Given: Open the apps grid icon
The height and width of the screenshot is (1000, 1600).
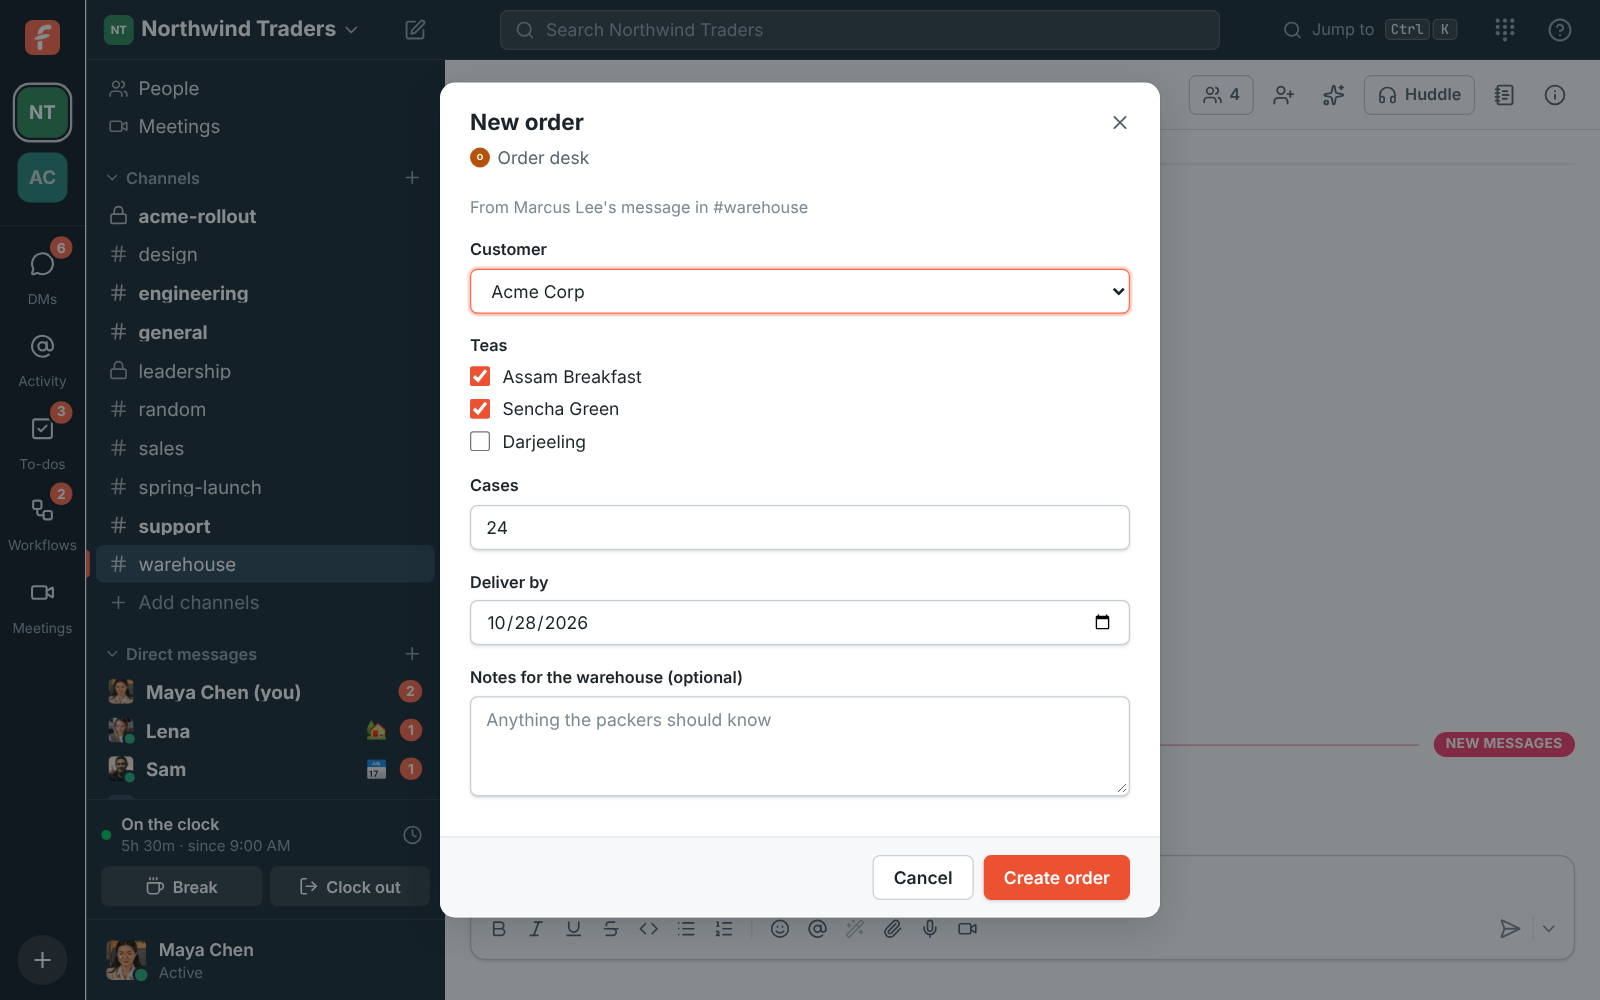Looking at the screenshot, I should (x=1505, y=30).
